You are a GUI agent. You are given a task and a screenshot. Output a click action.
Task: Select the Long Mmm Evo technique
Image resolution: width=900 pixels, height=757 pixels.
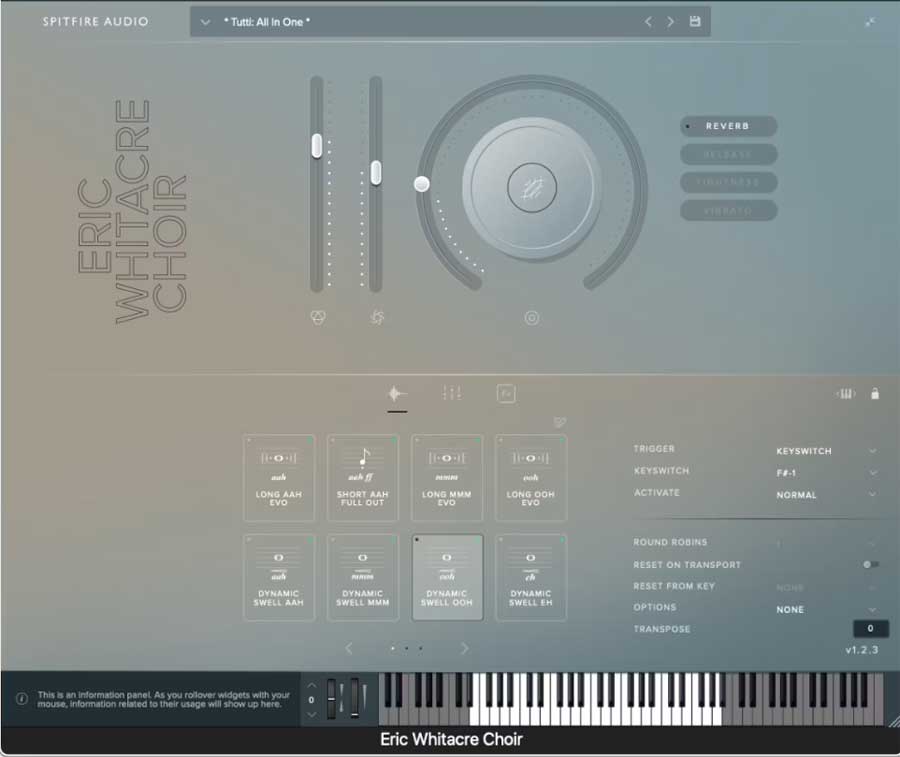(447, 478)
